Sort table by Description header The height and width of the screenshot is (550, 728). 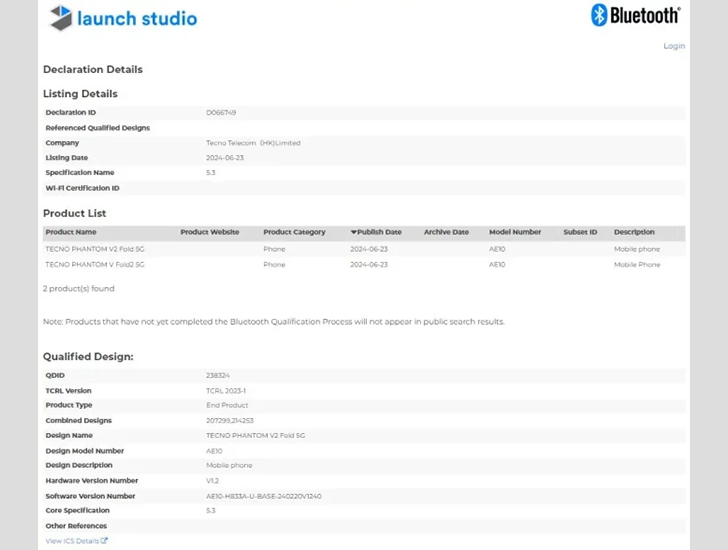[x=634, y=232]
